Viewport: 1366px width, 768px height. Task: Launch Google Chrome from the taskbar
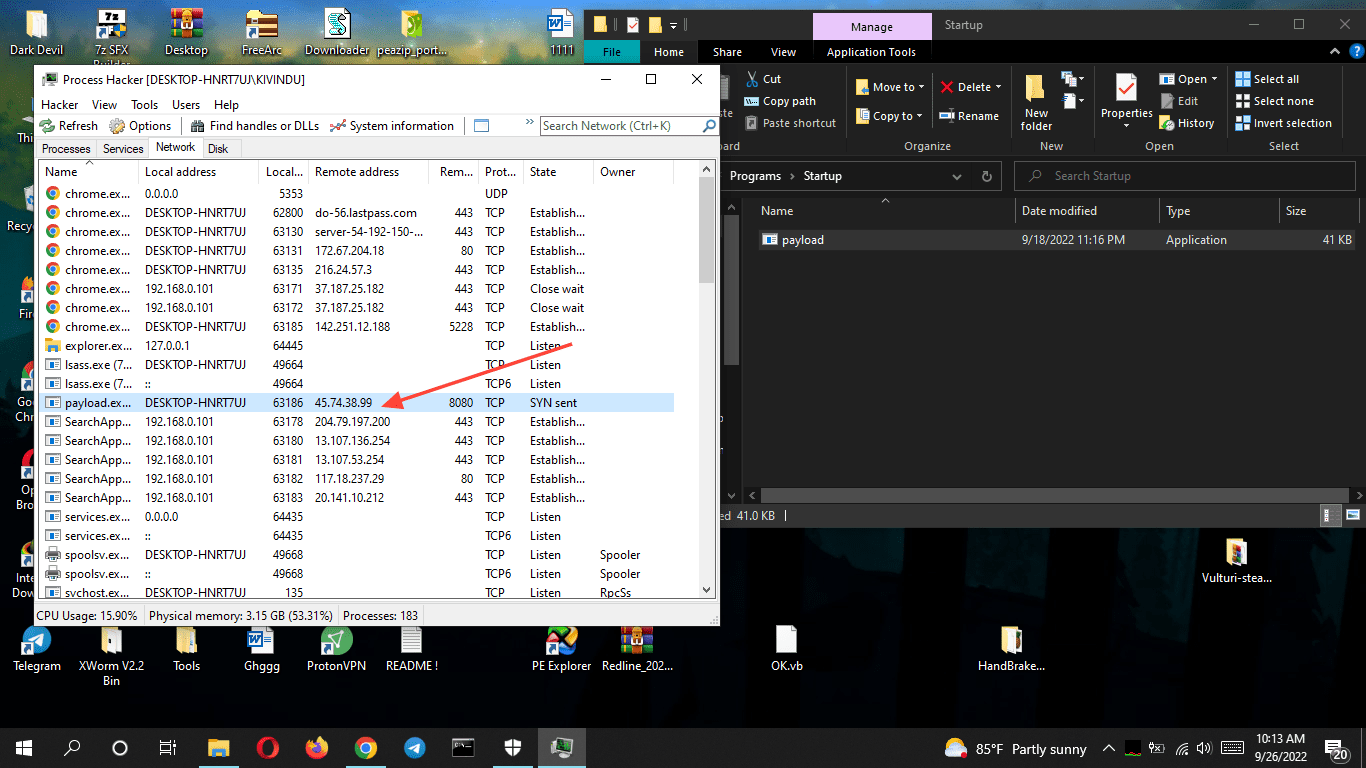365,747
